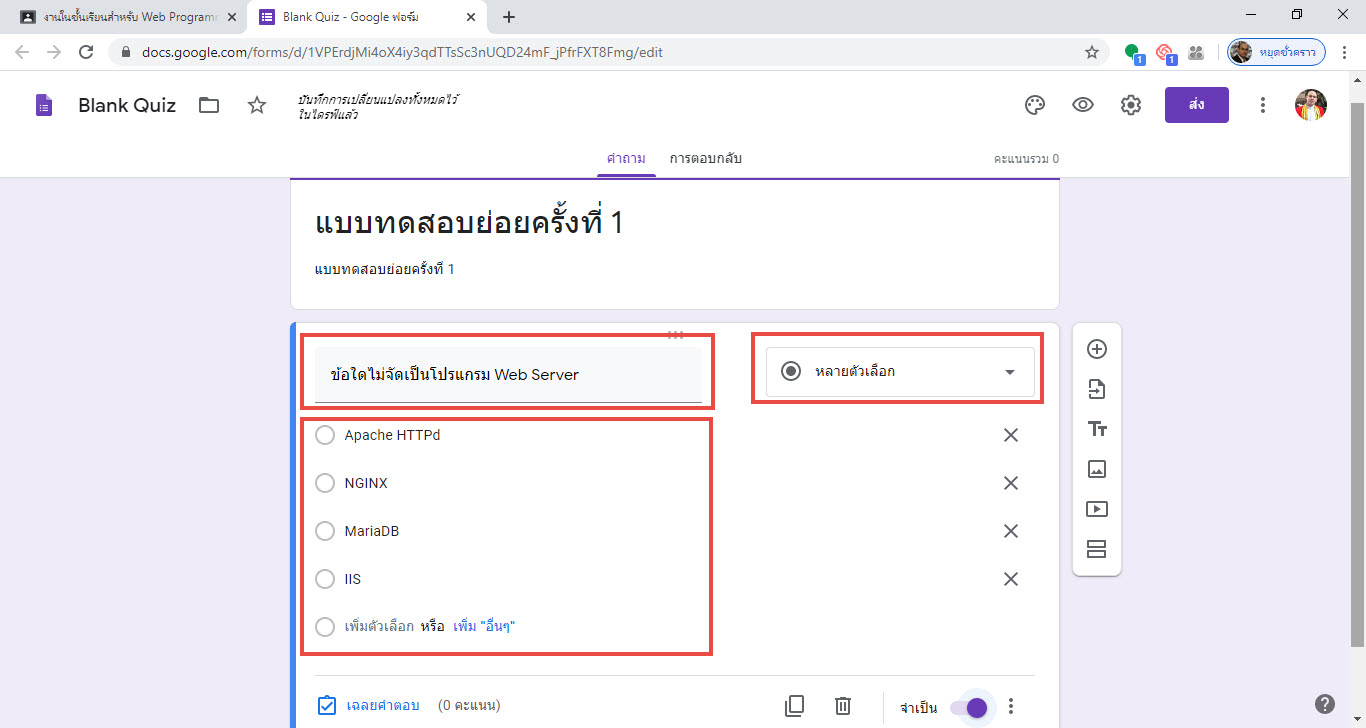This screenshot has width=1366, height=728.
Task: Click the help question mark icon
Action: tap(1325, 704)
